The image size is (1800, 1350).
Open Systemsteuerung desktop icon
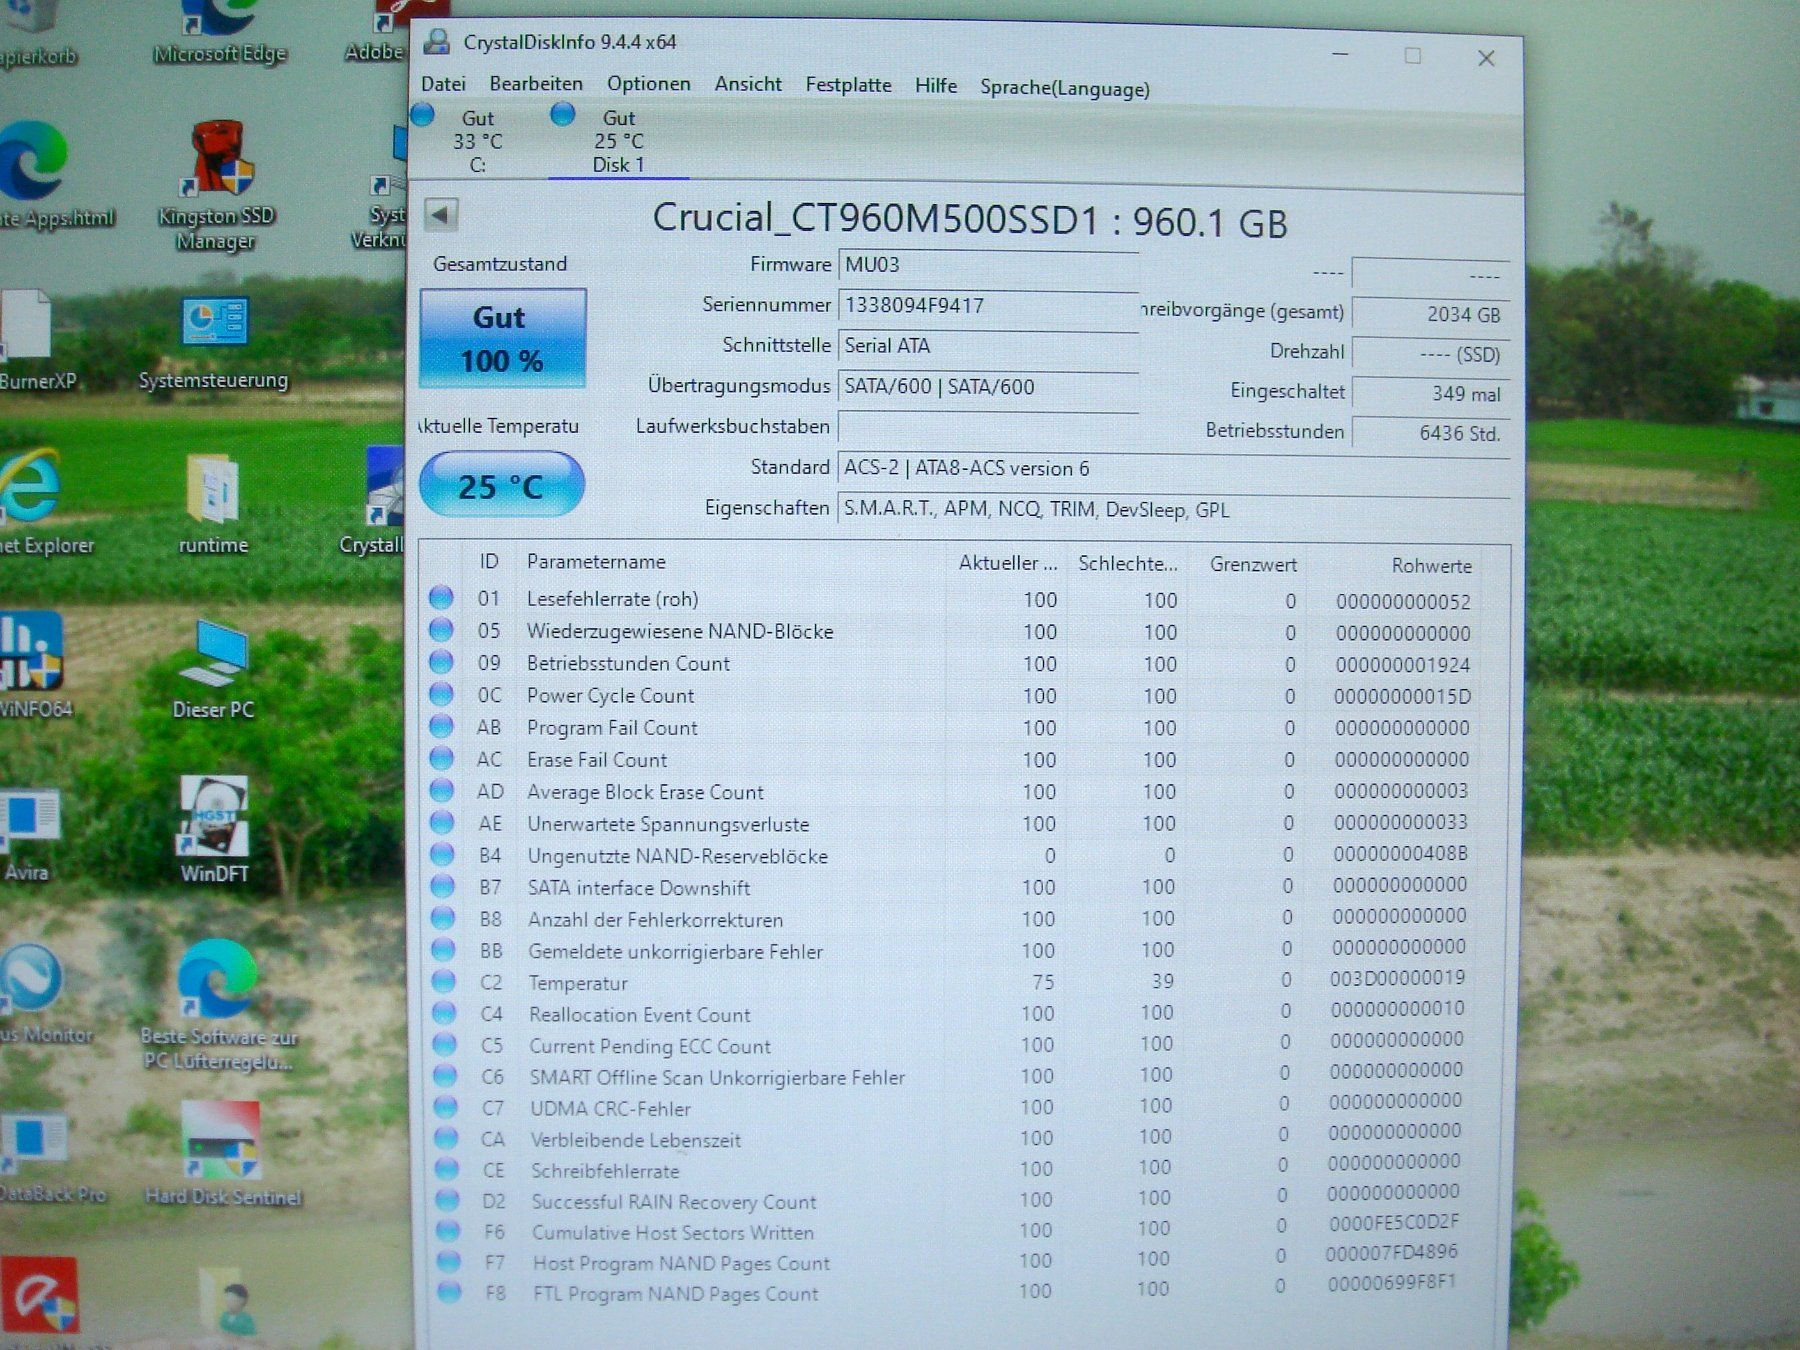coord(214,343)
